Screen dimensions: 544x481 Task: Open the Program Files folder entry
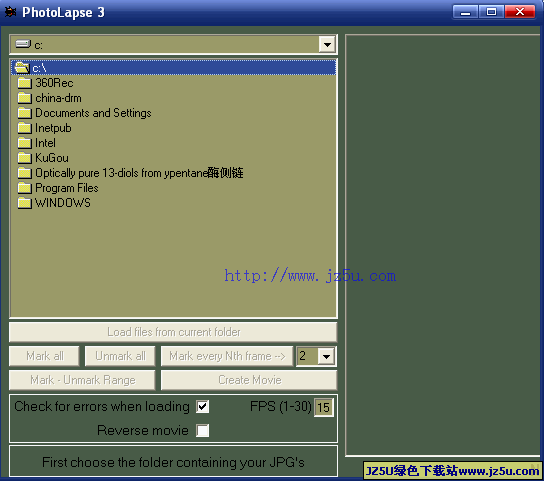point(67,188)
